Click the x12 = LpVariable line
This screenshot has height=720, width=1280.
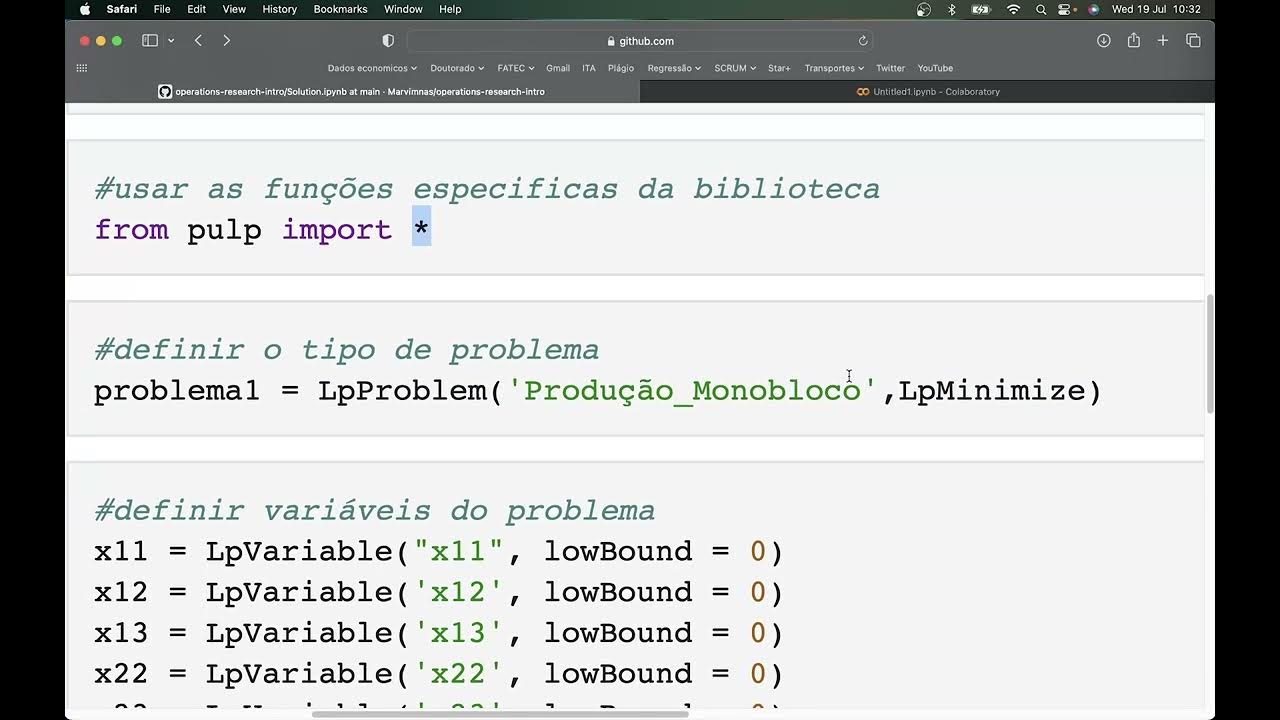(x=438, y=593)
